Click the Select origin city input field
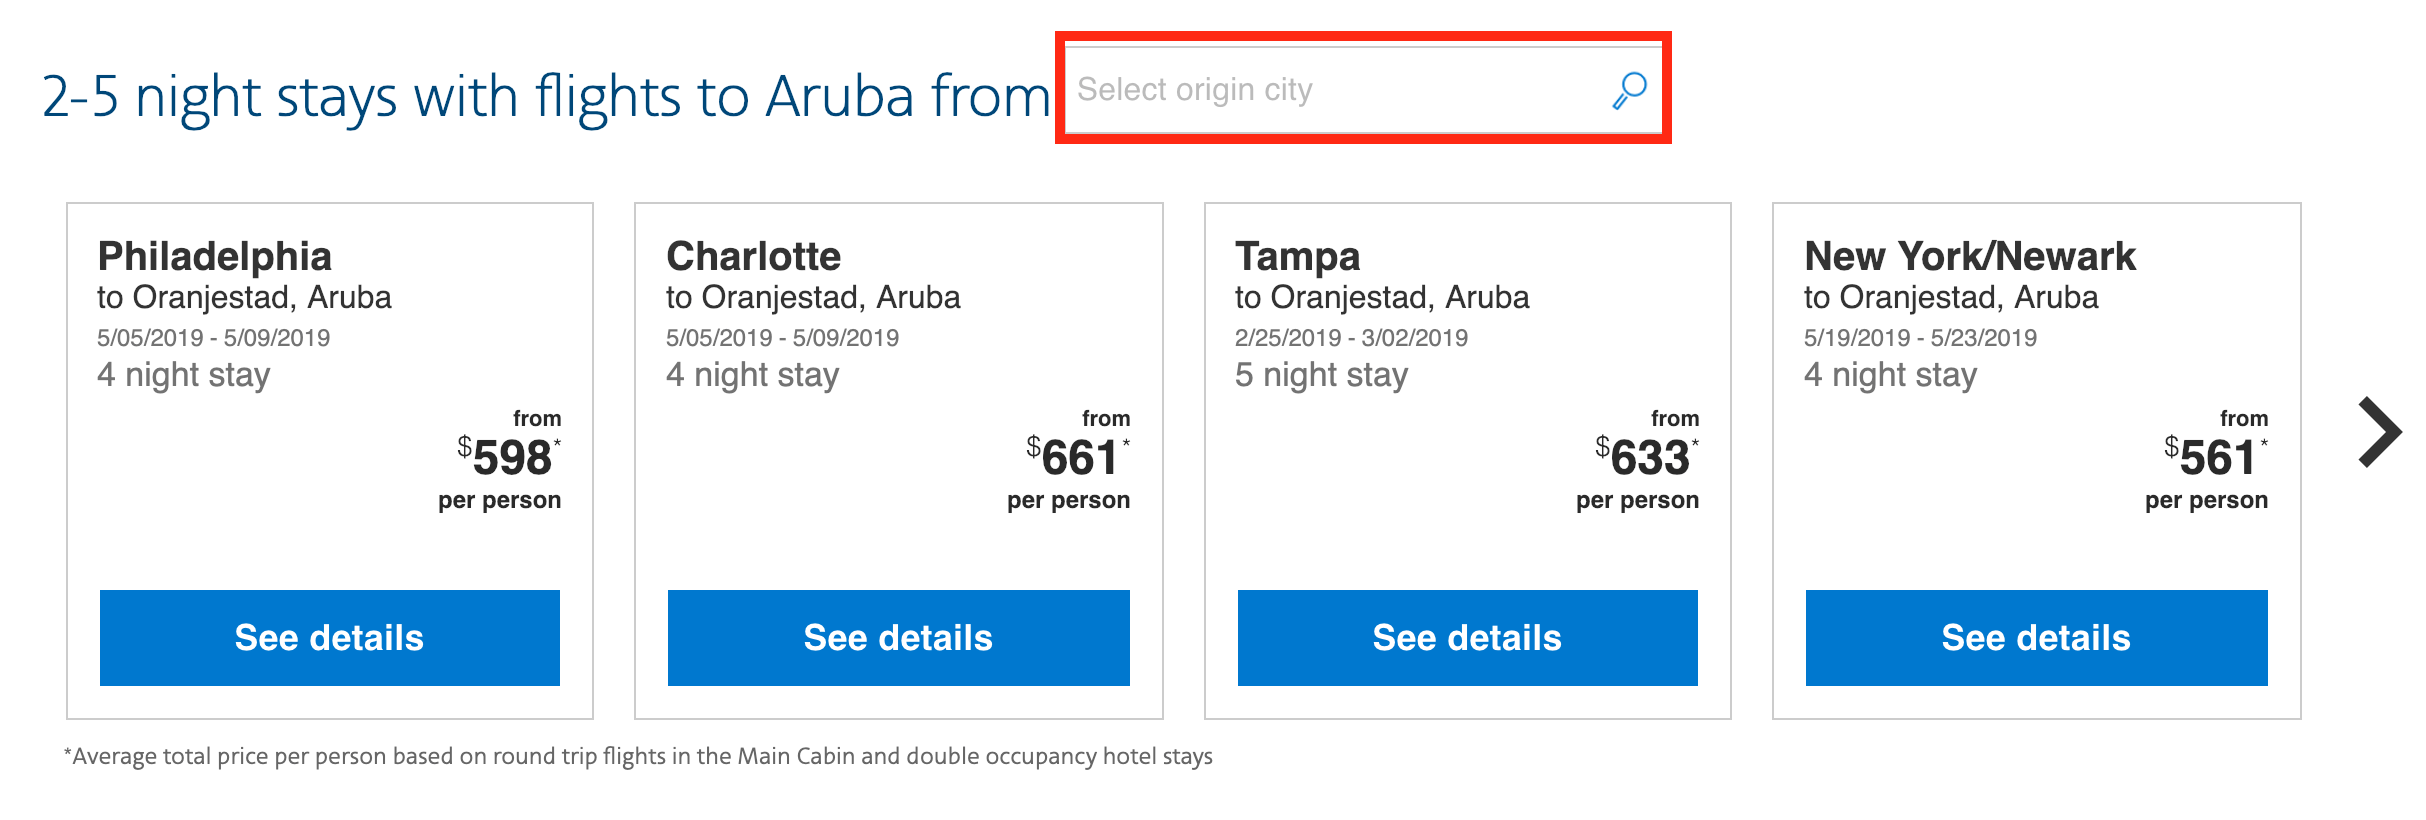2426x820 pixels. pos(1300,89)
